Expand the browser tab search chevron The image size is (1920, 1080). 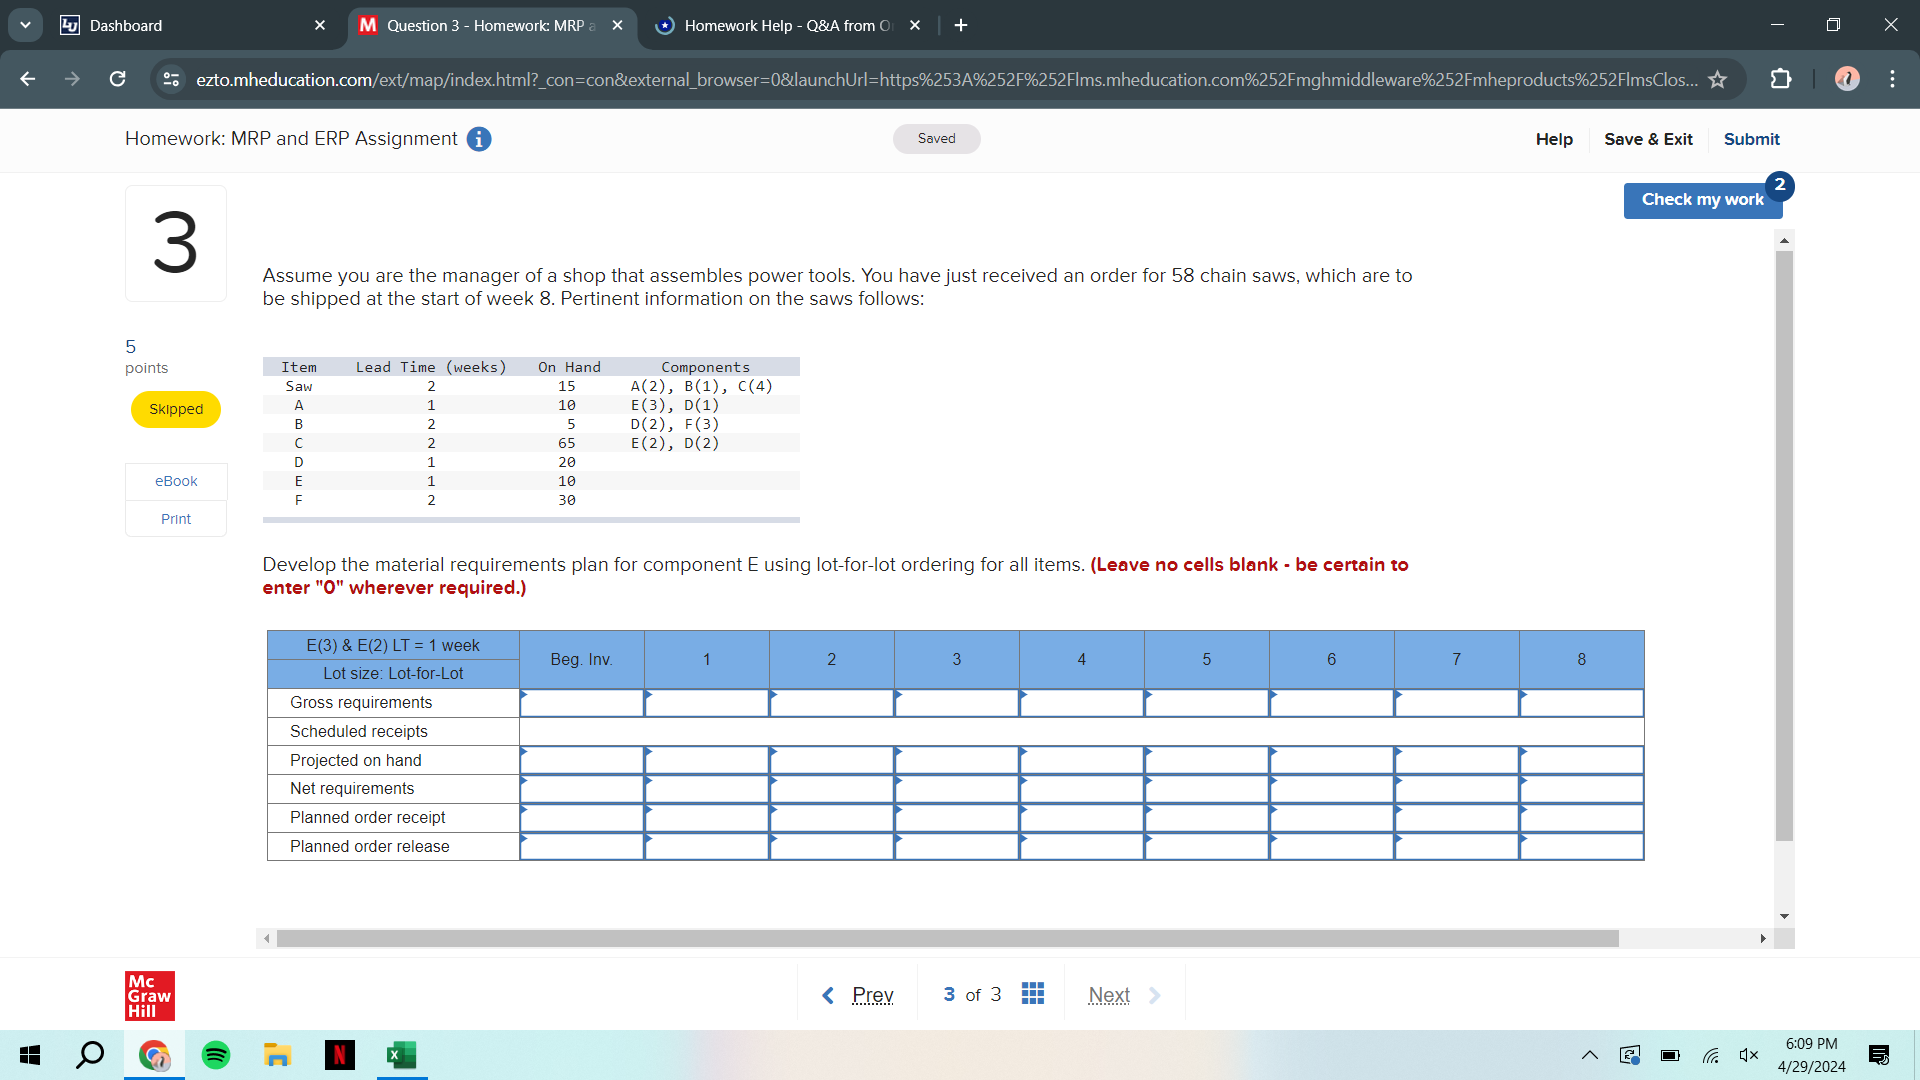click(25, 25)
